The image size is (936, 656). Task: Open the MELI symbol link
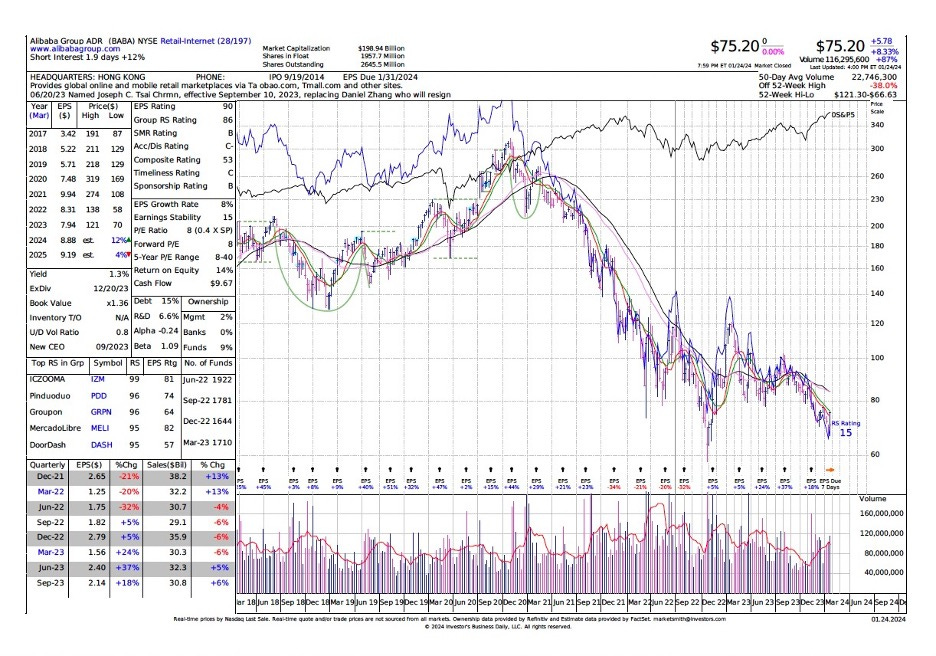[100, 428]
